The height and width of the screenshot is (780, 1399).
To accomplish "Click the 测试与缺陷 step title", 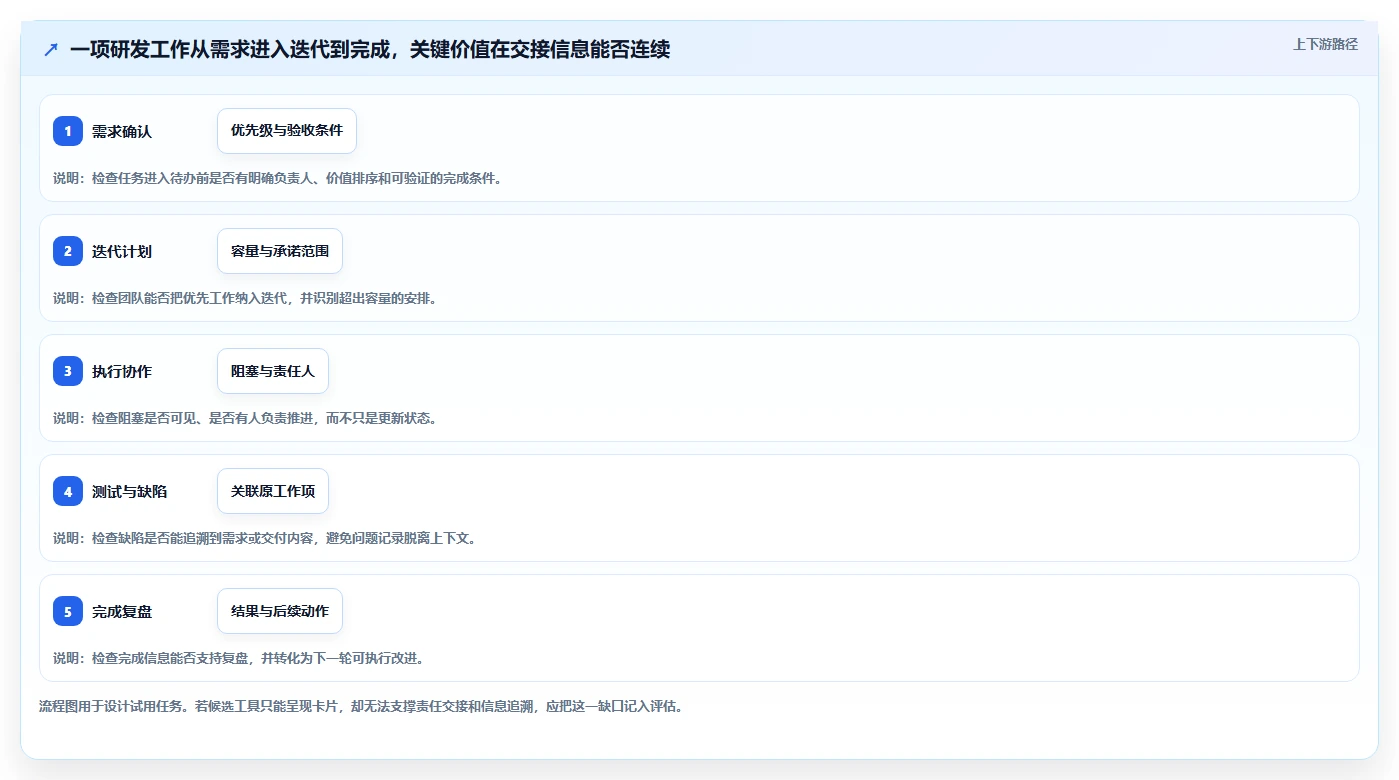I will 129,491.
